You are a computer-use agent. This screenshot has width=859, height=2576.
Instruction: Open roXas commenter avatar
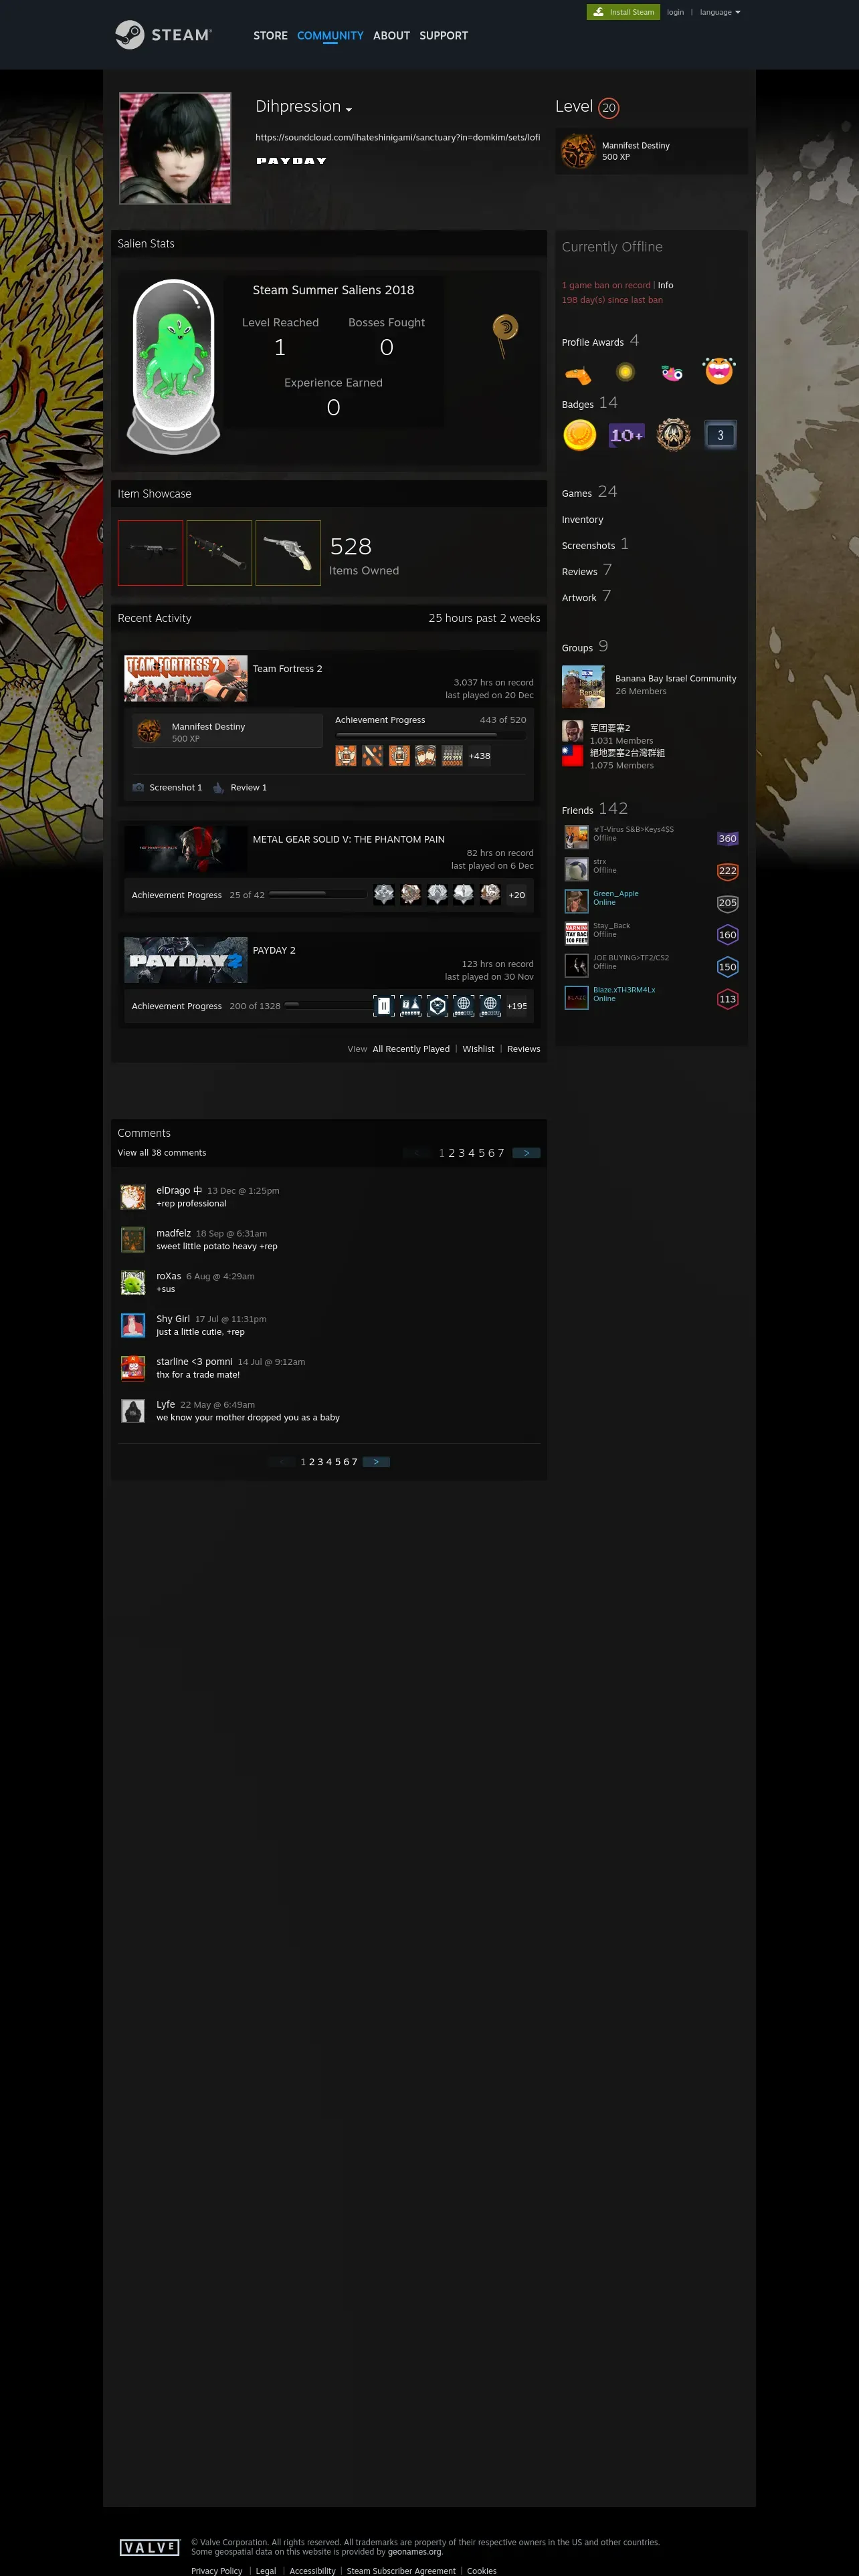coord(133,1283)
